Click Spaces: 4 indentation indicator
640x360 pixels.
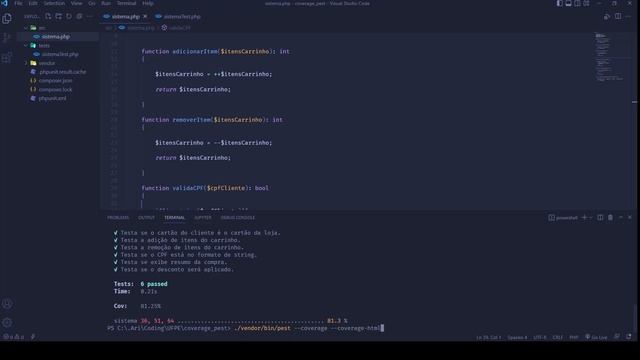point(517,337)
